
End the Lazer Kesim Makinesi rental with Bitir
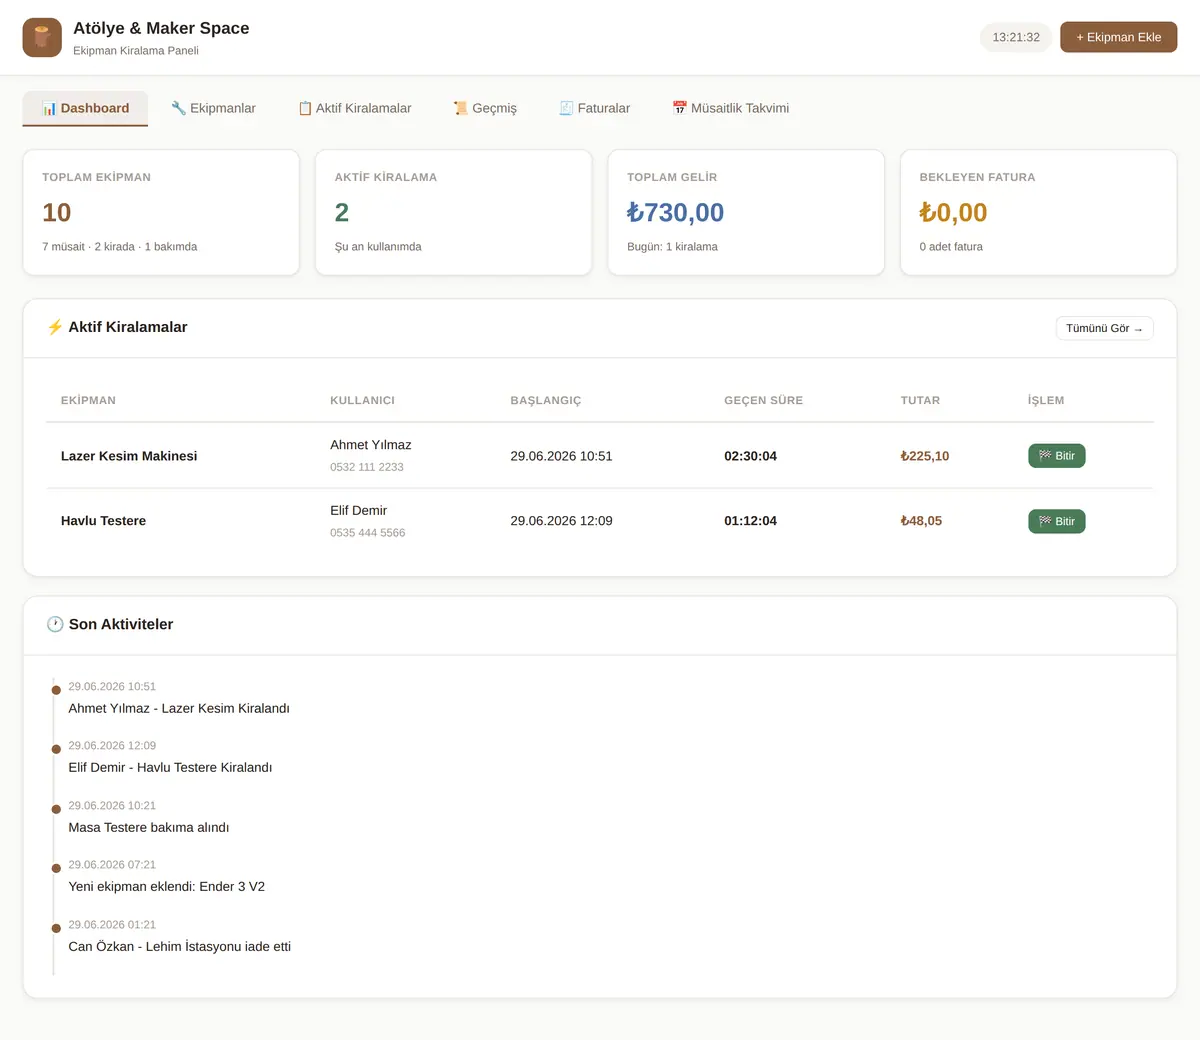(x=1056, y=456)
